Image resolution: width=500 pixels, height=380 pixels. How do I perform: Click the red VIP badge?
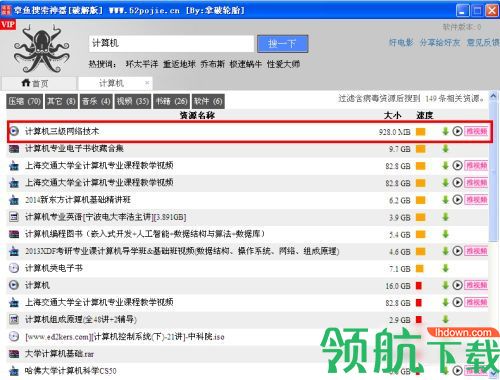pyautogui.click(x=8, y=25)
